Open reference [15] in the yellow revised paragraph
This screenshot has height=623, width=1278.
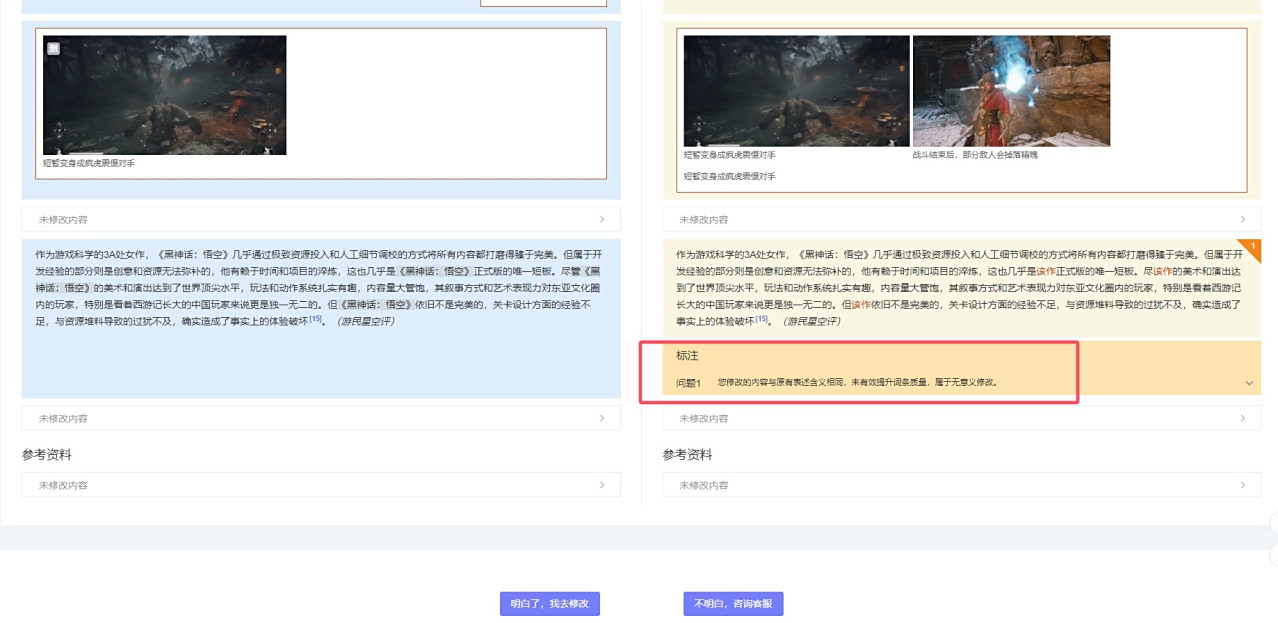pos(762,319)
